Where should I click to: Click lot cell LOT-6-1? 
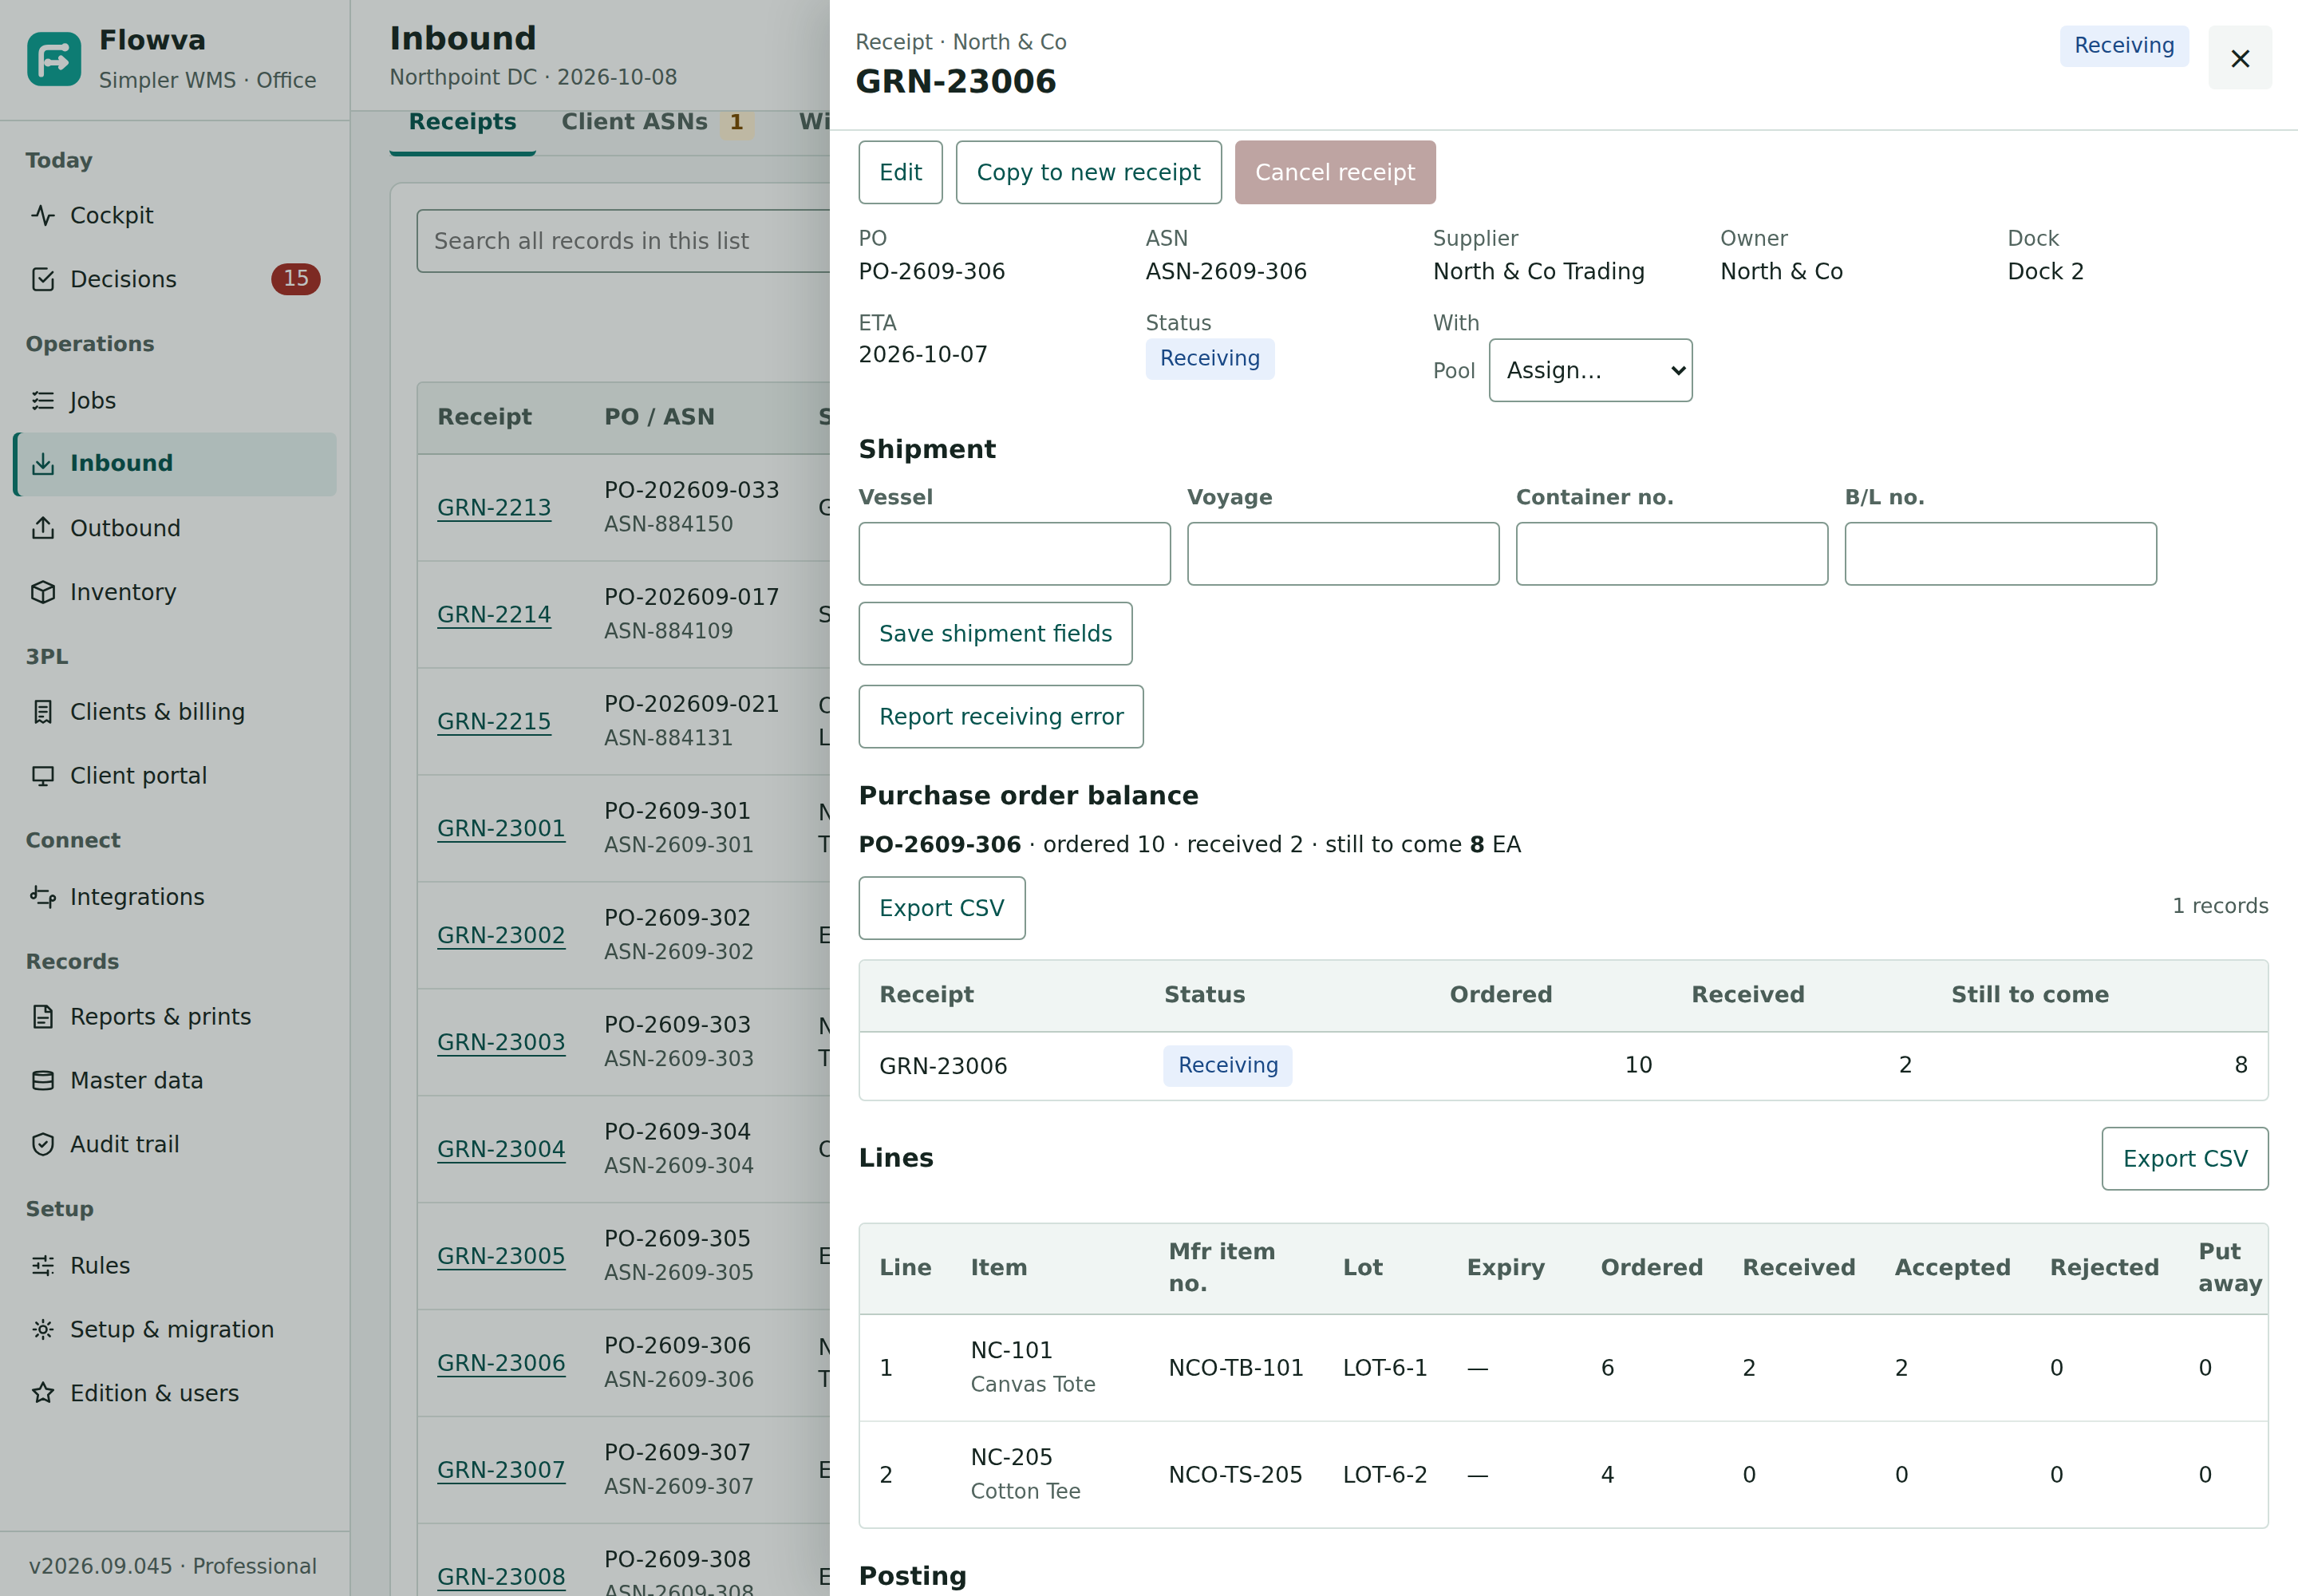[x=1384, y=1367]
